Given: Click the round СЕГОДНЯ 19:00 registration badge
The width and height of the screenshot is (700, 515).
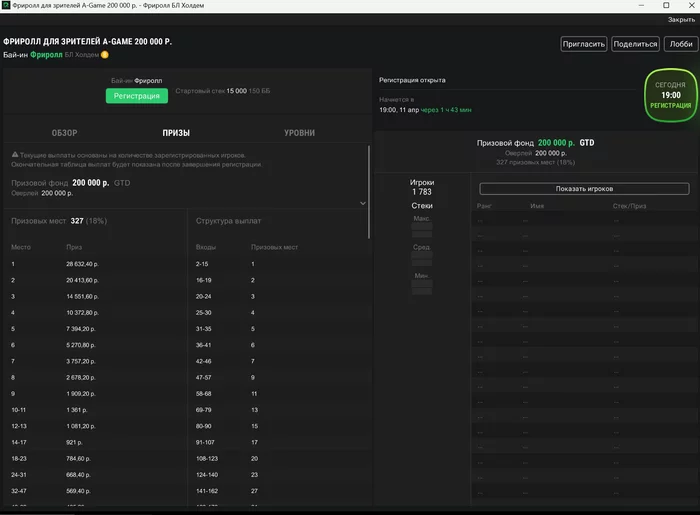Looking at the screenshot, I should click(x=670, y=95).
